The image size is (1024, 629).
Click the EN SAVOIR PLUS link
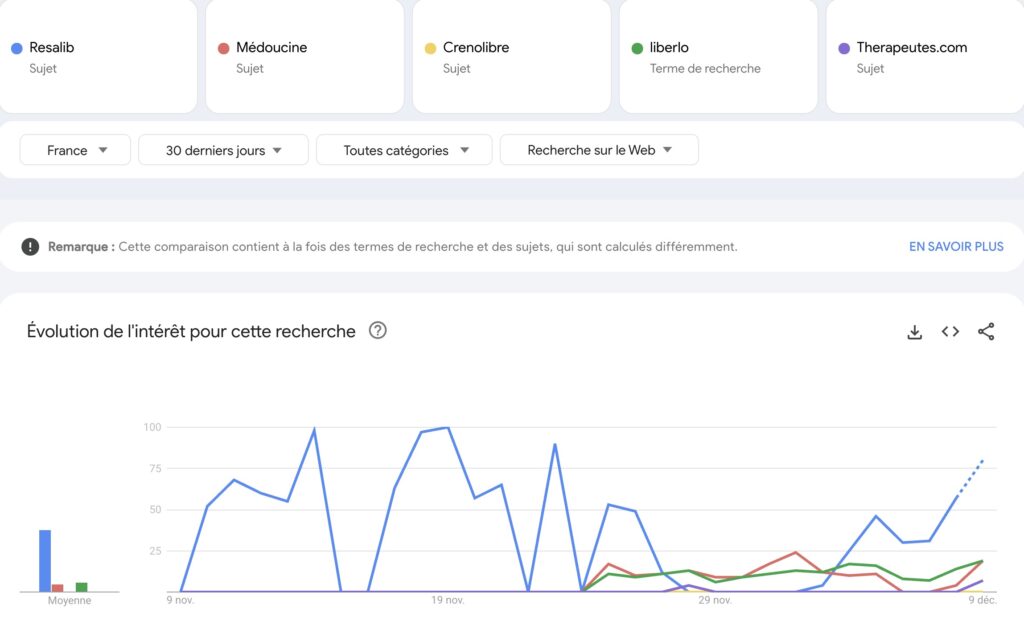(x=956, y=246)
